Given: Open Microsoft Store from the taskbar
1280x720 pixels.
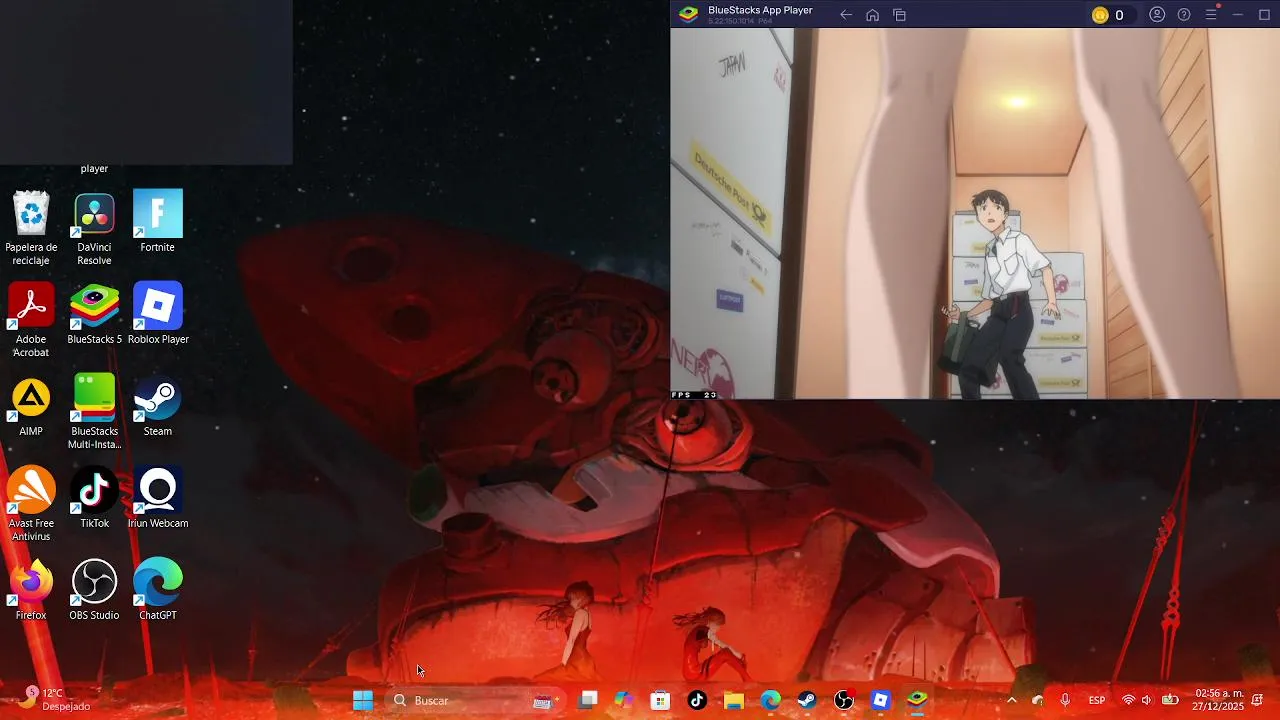Looking at the screenshot, I should pyautogui.click(x=660, y=701).
